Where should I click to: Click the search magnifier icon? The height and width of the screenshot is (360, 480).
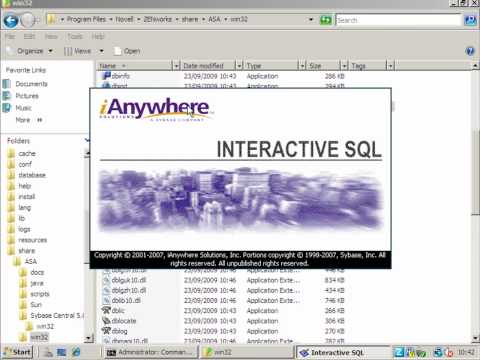coord(470,20)
